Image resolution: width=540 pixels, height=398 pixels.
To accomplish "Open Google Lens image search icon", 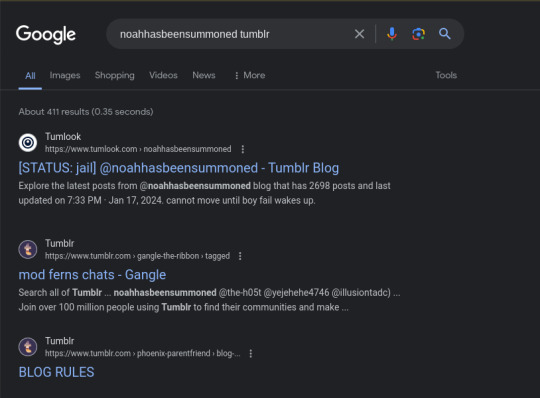I will 418,34.
